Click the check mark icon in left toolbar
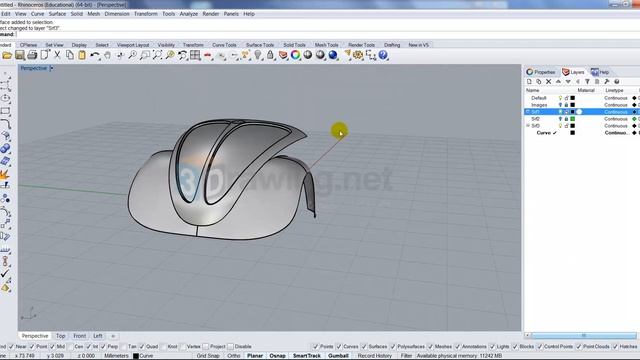This screenshot has height=360, width=640. click(x=5, y=274)
